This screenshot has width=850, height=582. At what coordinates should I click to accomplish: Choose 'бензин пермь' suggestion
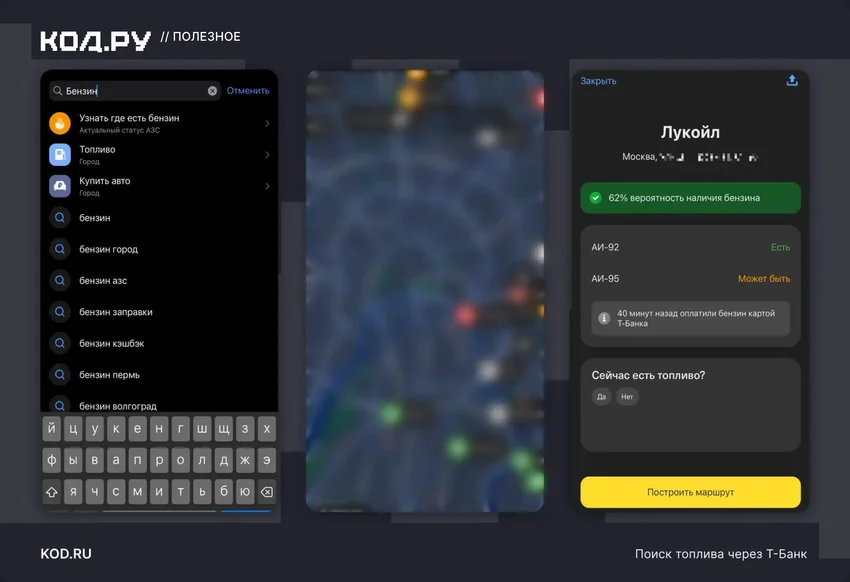tap(159, 375)
